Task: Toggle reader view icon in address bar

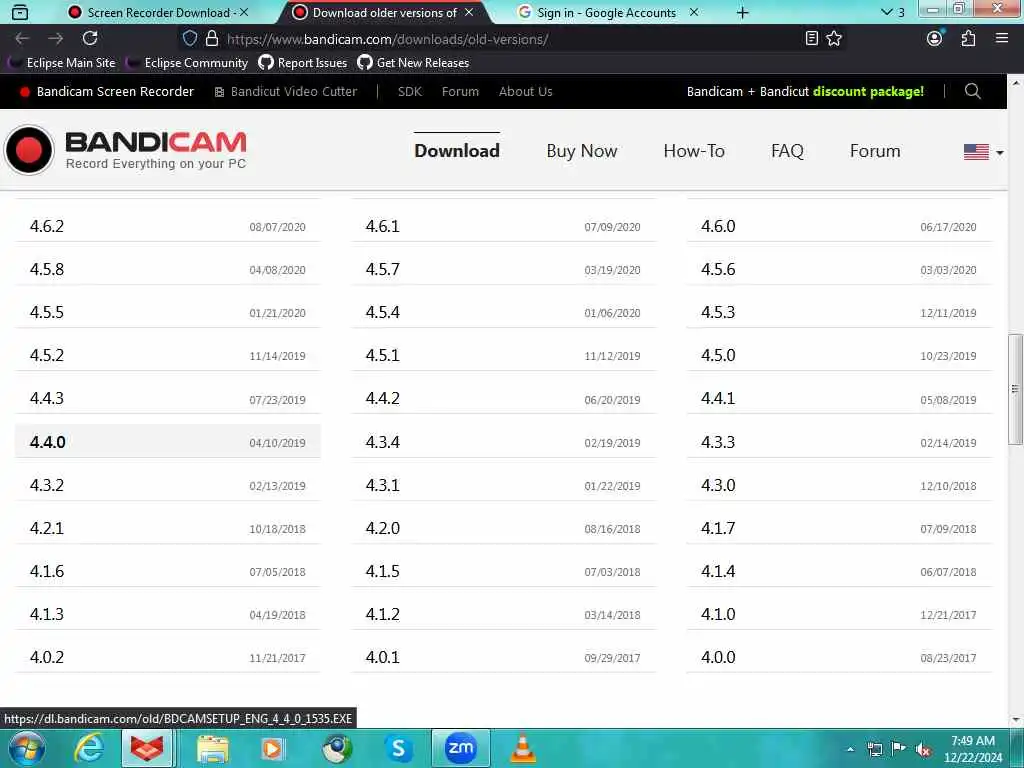Action: click(x=812, y=39)
